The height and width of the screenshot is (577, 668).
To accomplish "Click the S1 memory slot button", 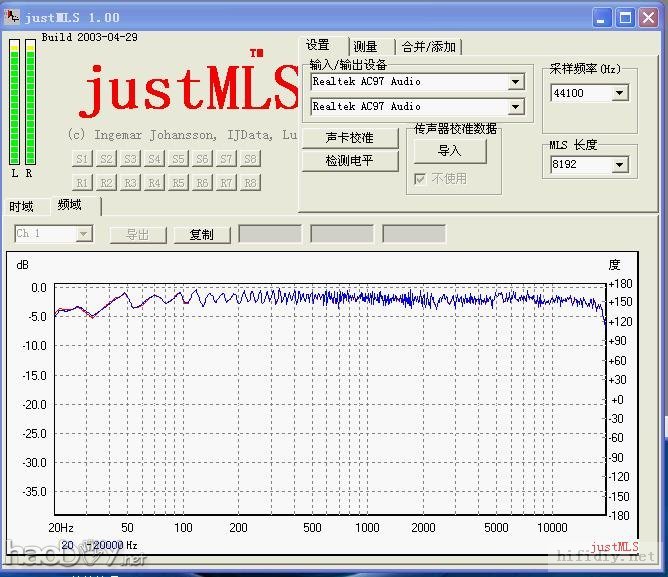I will pos(82,159).
